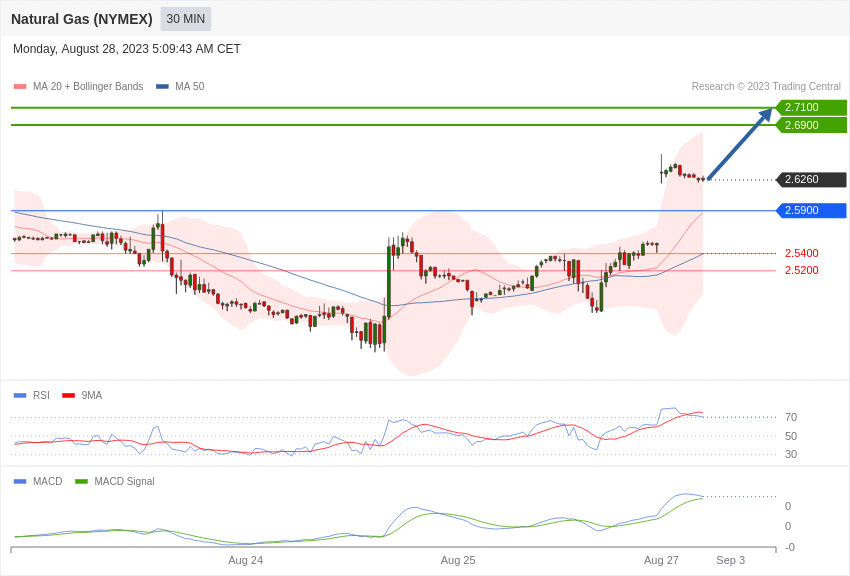Select the Natural Gas (NYMEX) title

click(x=82, y=19)
